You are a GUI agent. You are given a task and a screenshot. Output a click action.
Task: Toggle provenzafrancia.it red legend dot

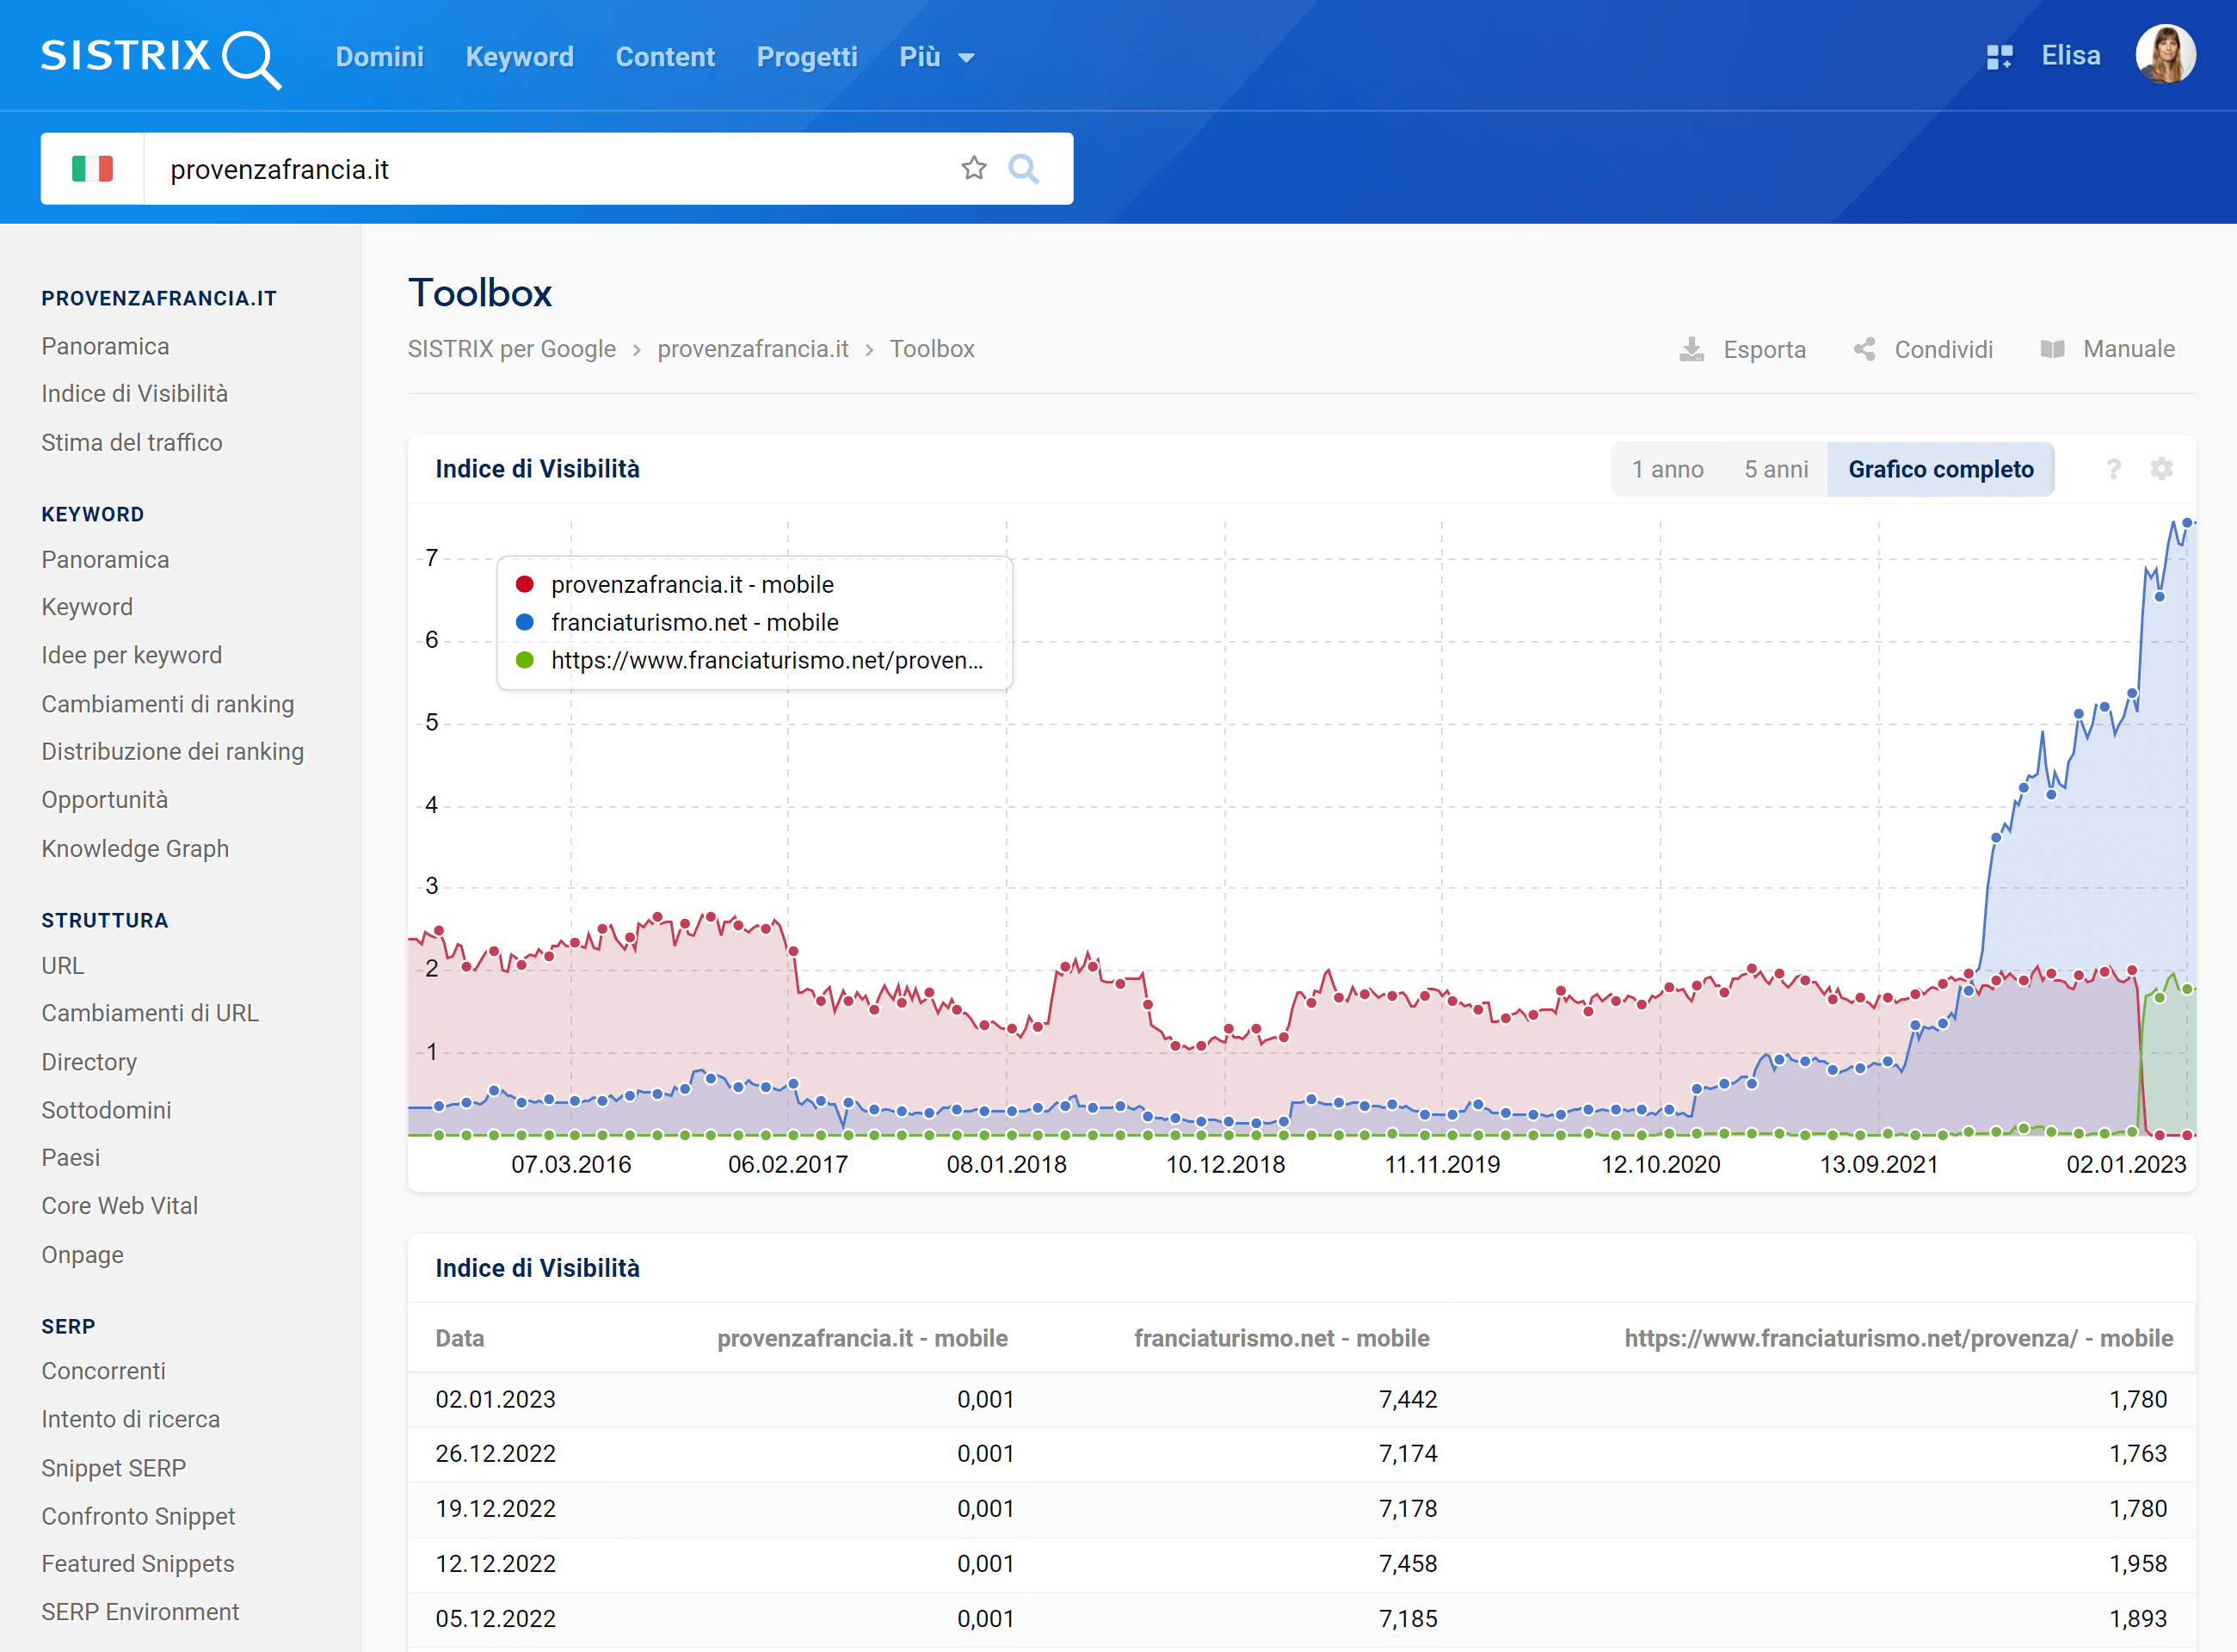[524, 584]
